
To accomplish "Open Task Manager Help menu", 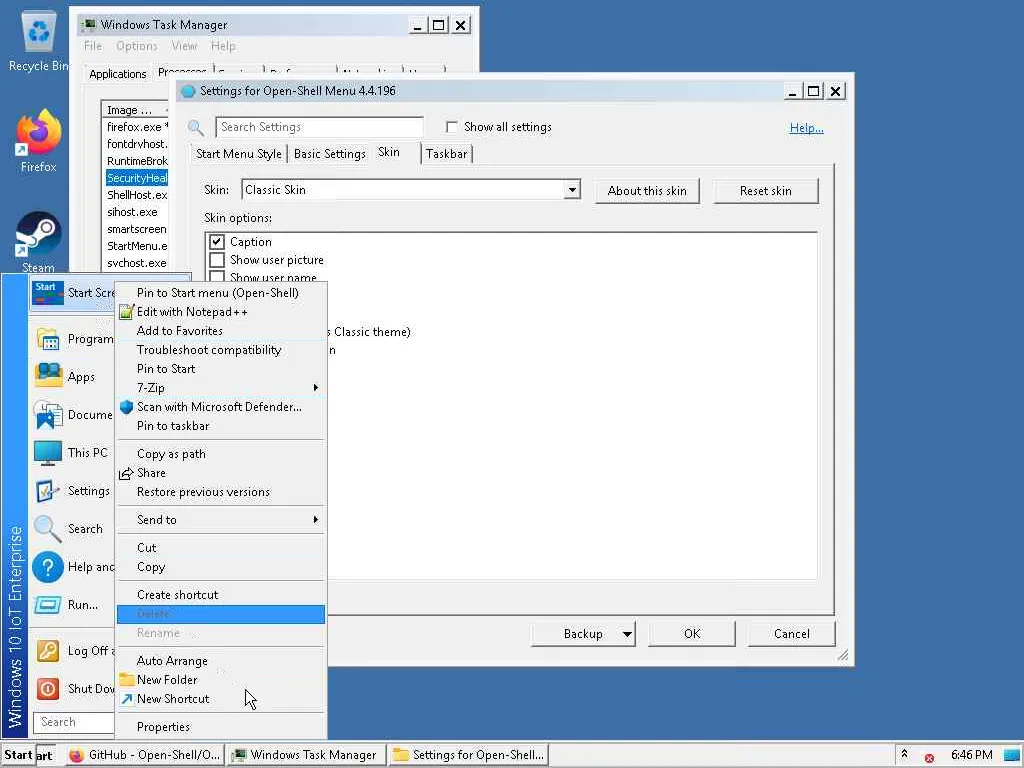I will 223,46.
